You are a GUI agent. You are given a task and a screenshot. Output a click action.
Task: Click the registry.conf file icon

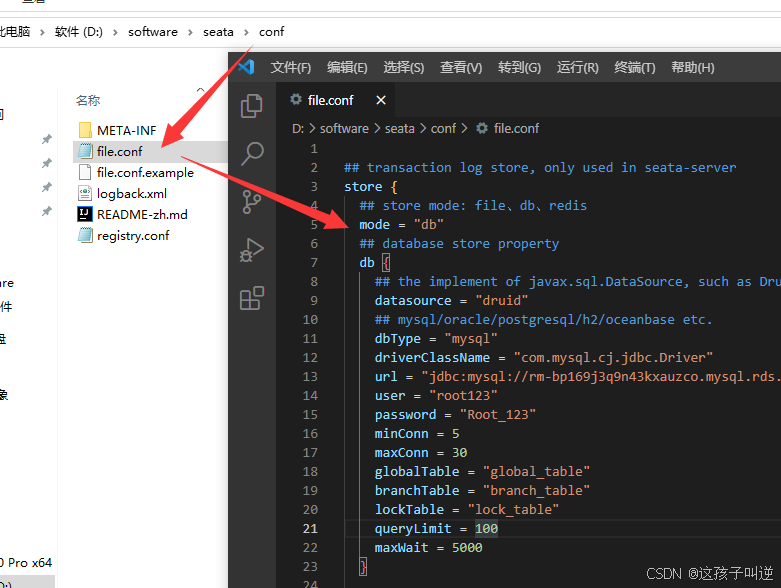click(85, 235)
